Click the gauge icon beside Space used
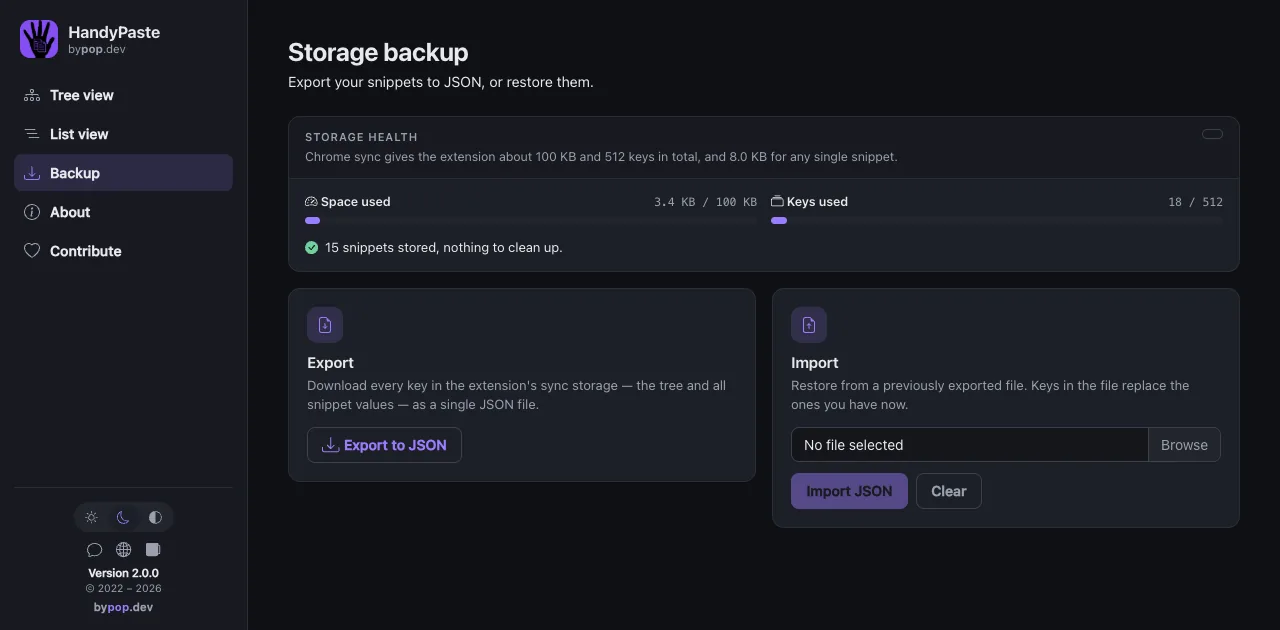 click(x=311, y=201)
